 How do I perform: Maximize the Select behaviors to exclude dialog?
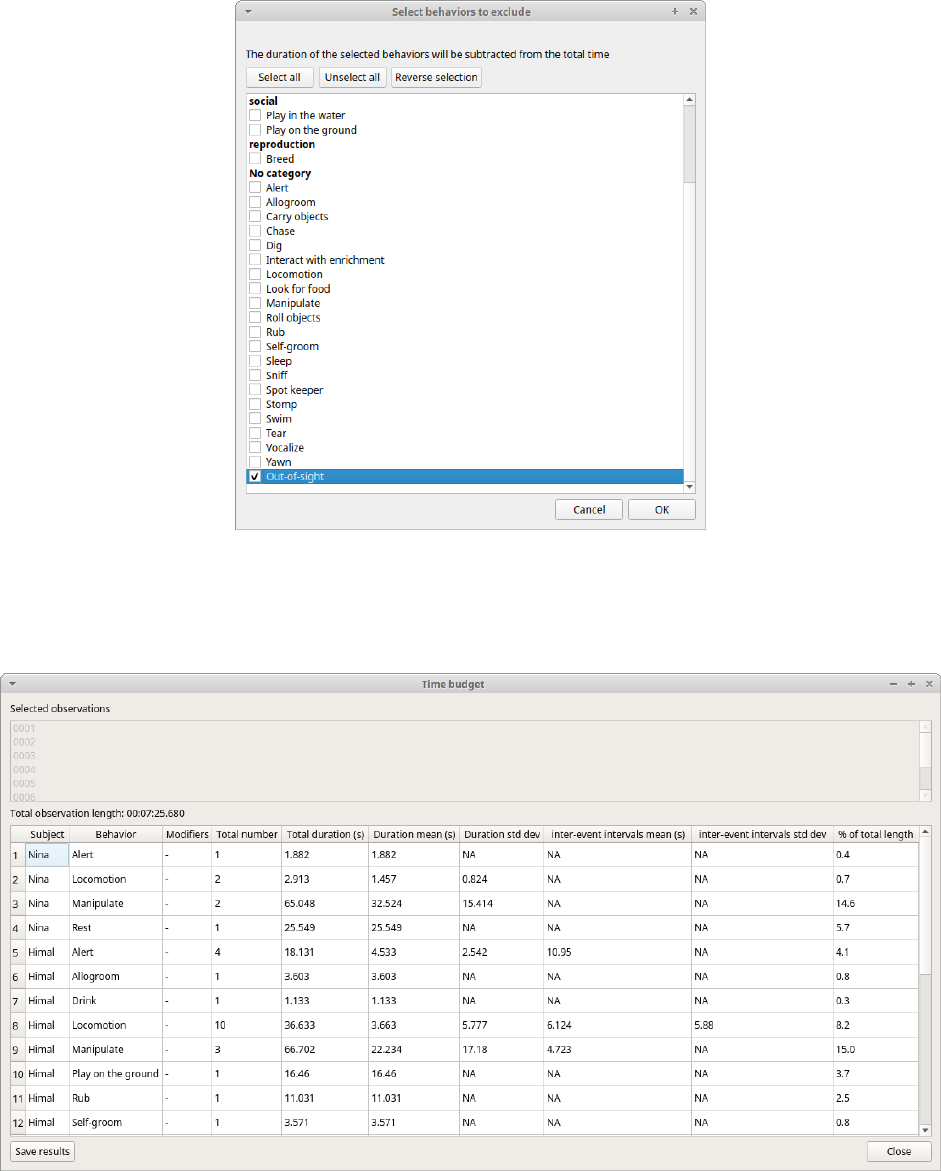tap(675, 12)
